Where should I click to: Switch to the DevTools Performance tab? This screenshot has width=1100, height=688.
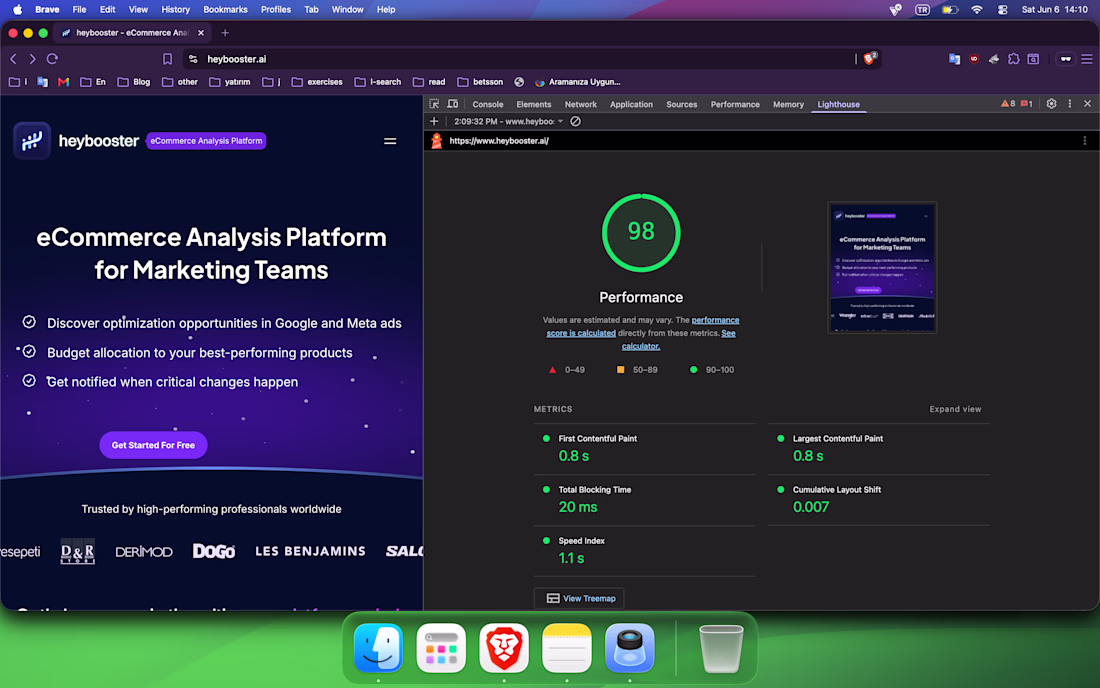(x=735, y=104)
